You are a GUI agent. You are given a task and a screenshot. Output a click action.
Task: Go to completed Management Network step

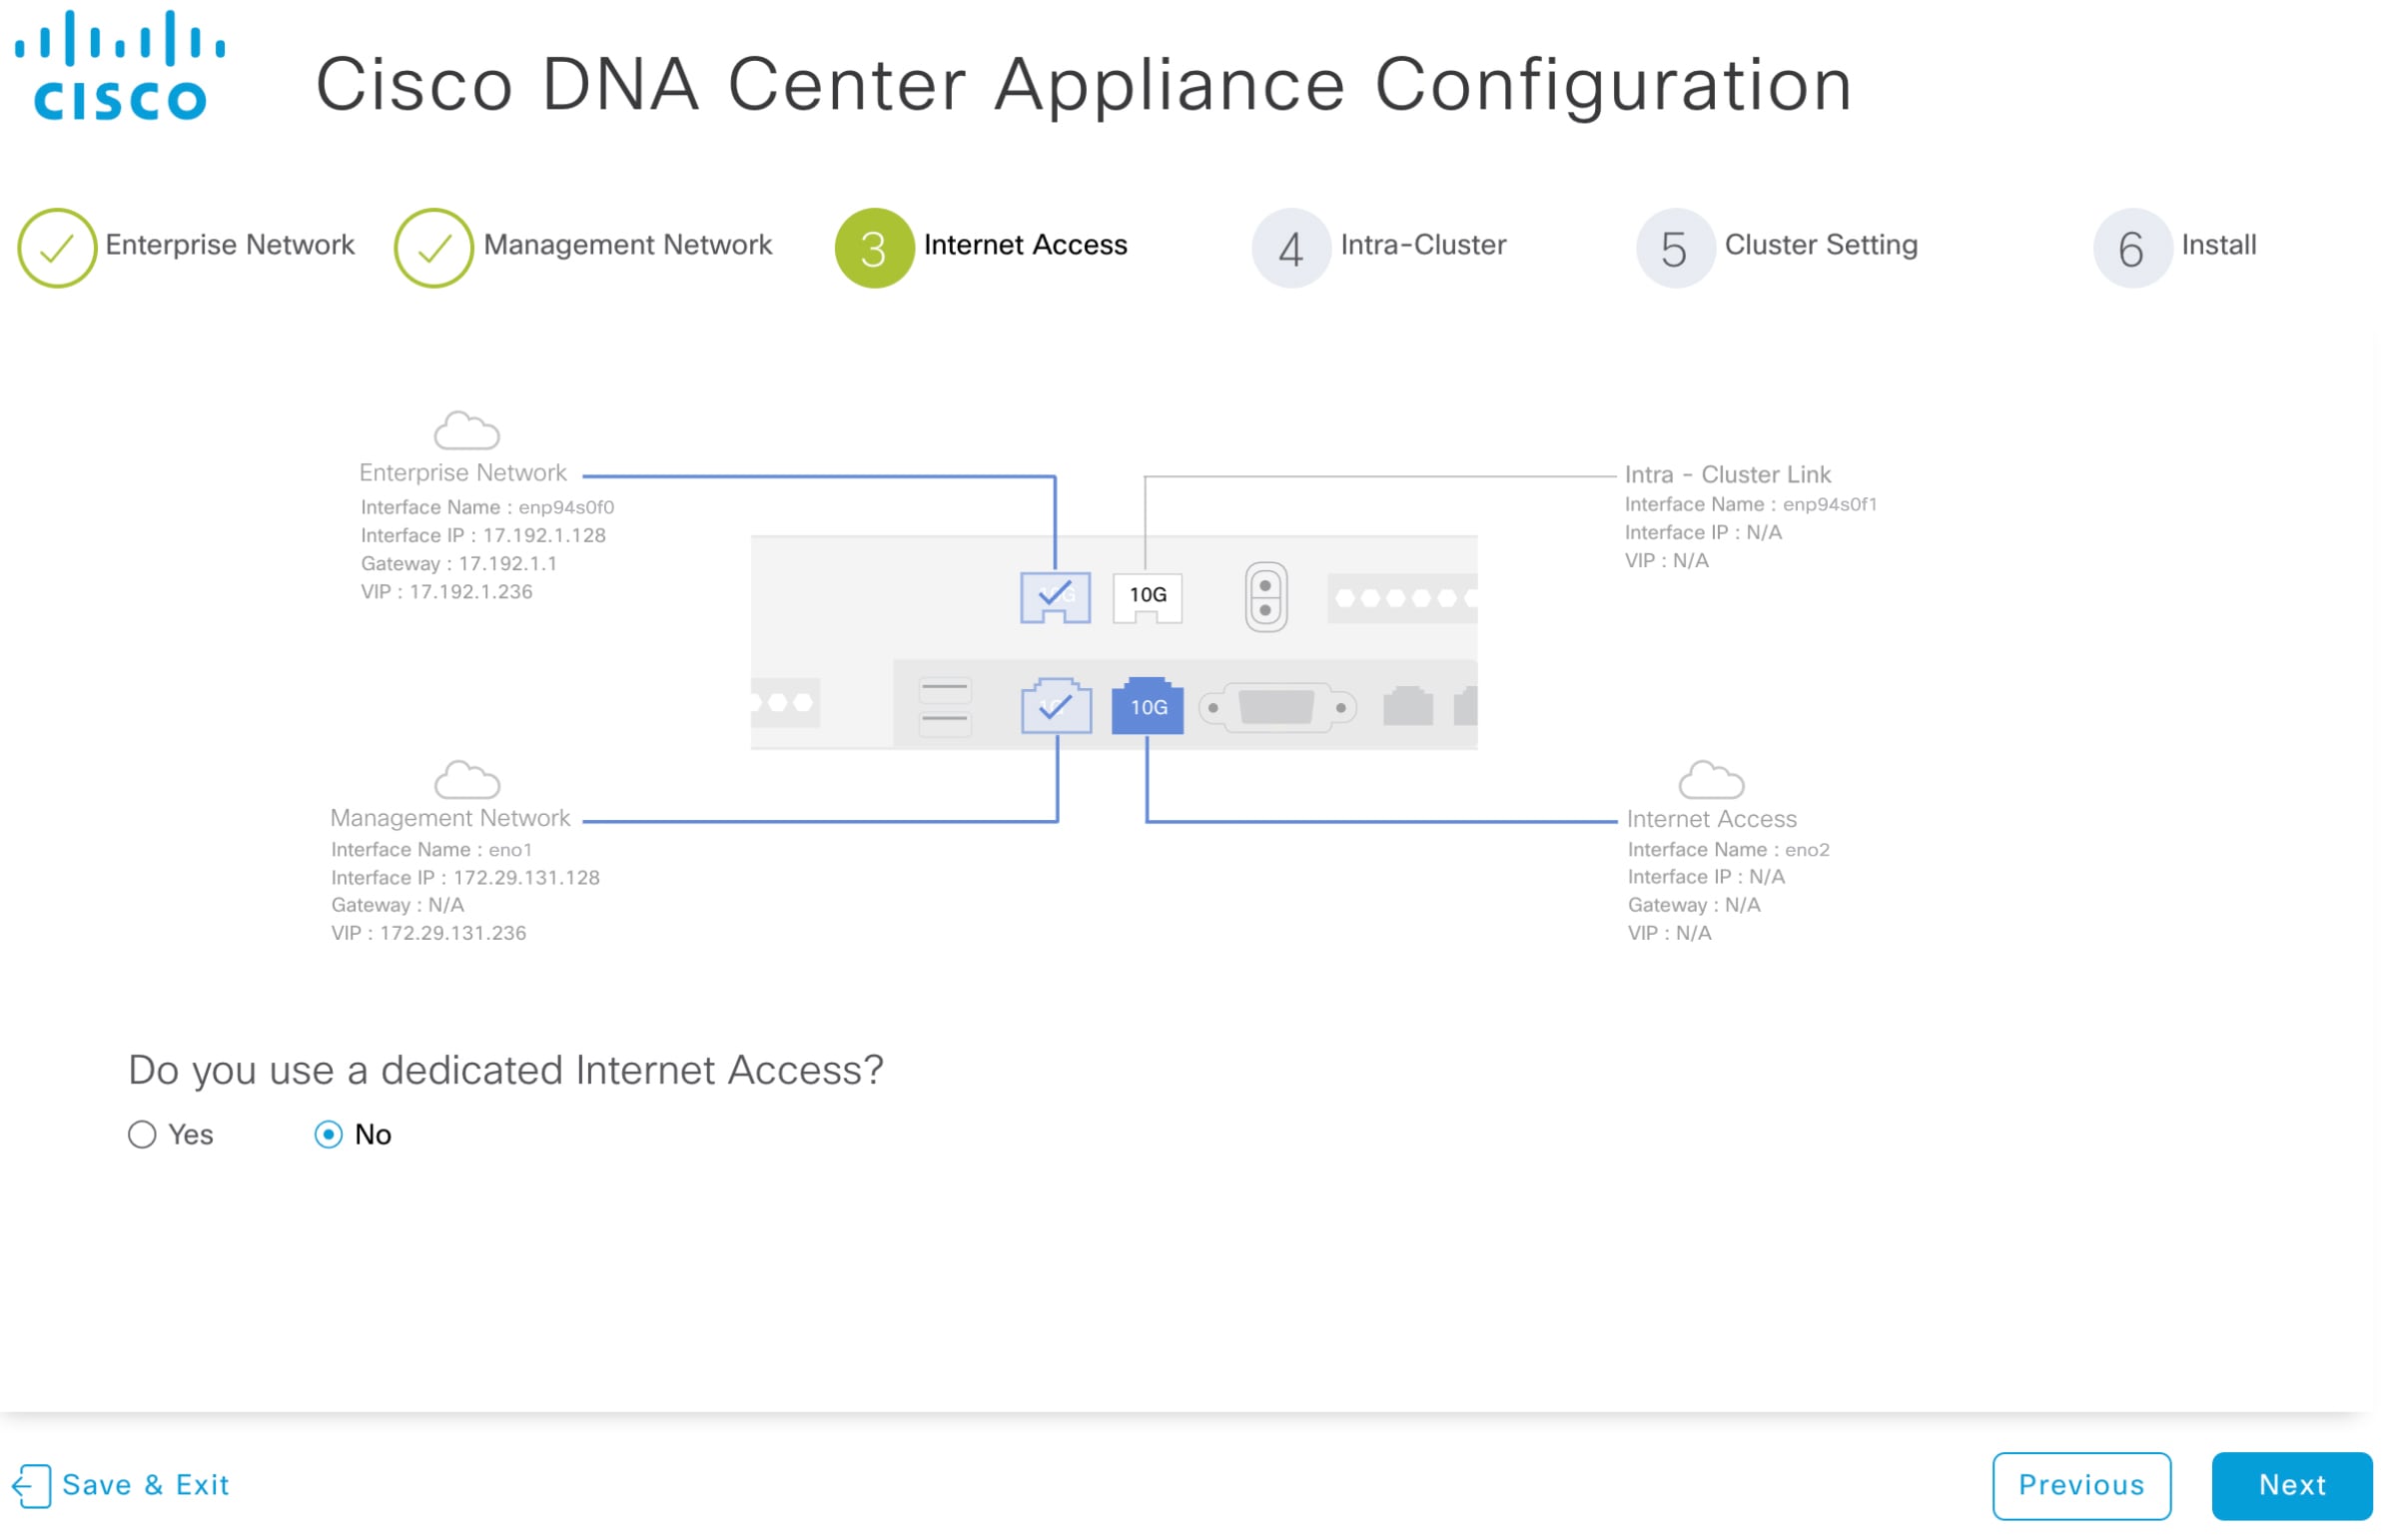pyautogui.click(x=433, y=248)
